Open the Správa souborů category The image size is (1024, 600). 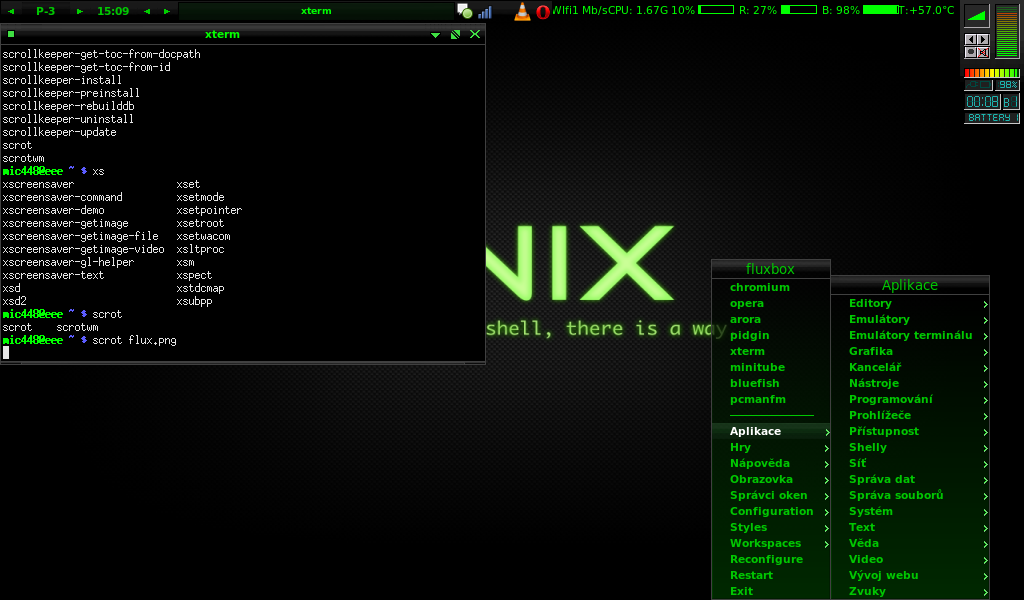coord(910,496)
